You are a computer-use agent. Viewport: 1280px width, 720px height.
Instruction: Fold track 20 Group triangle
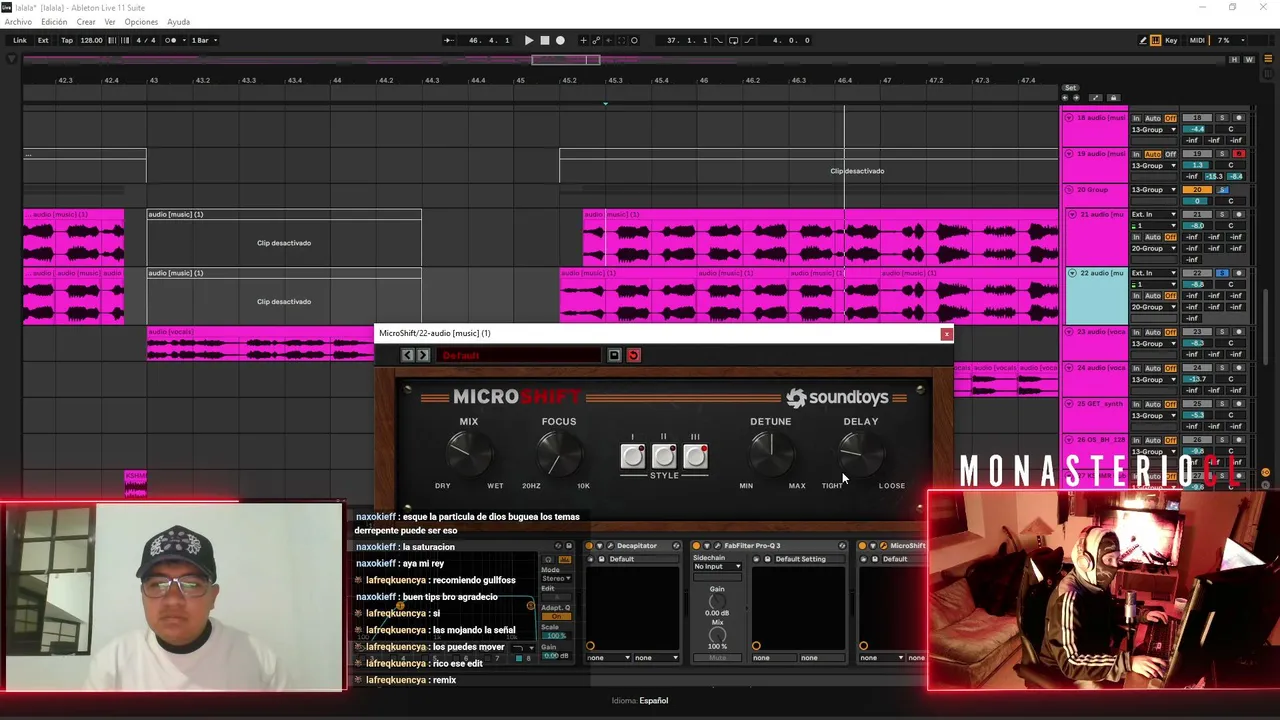pos(1069,190)
